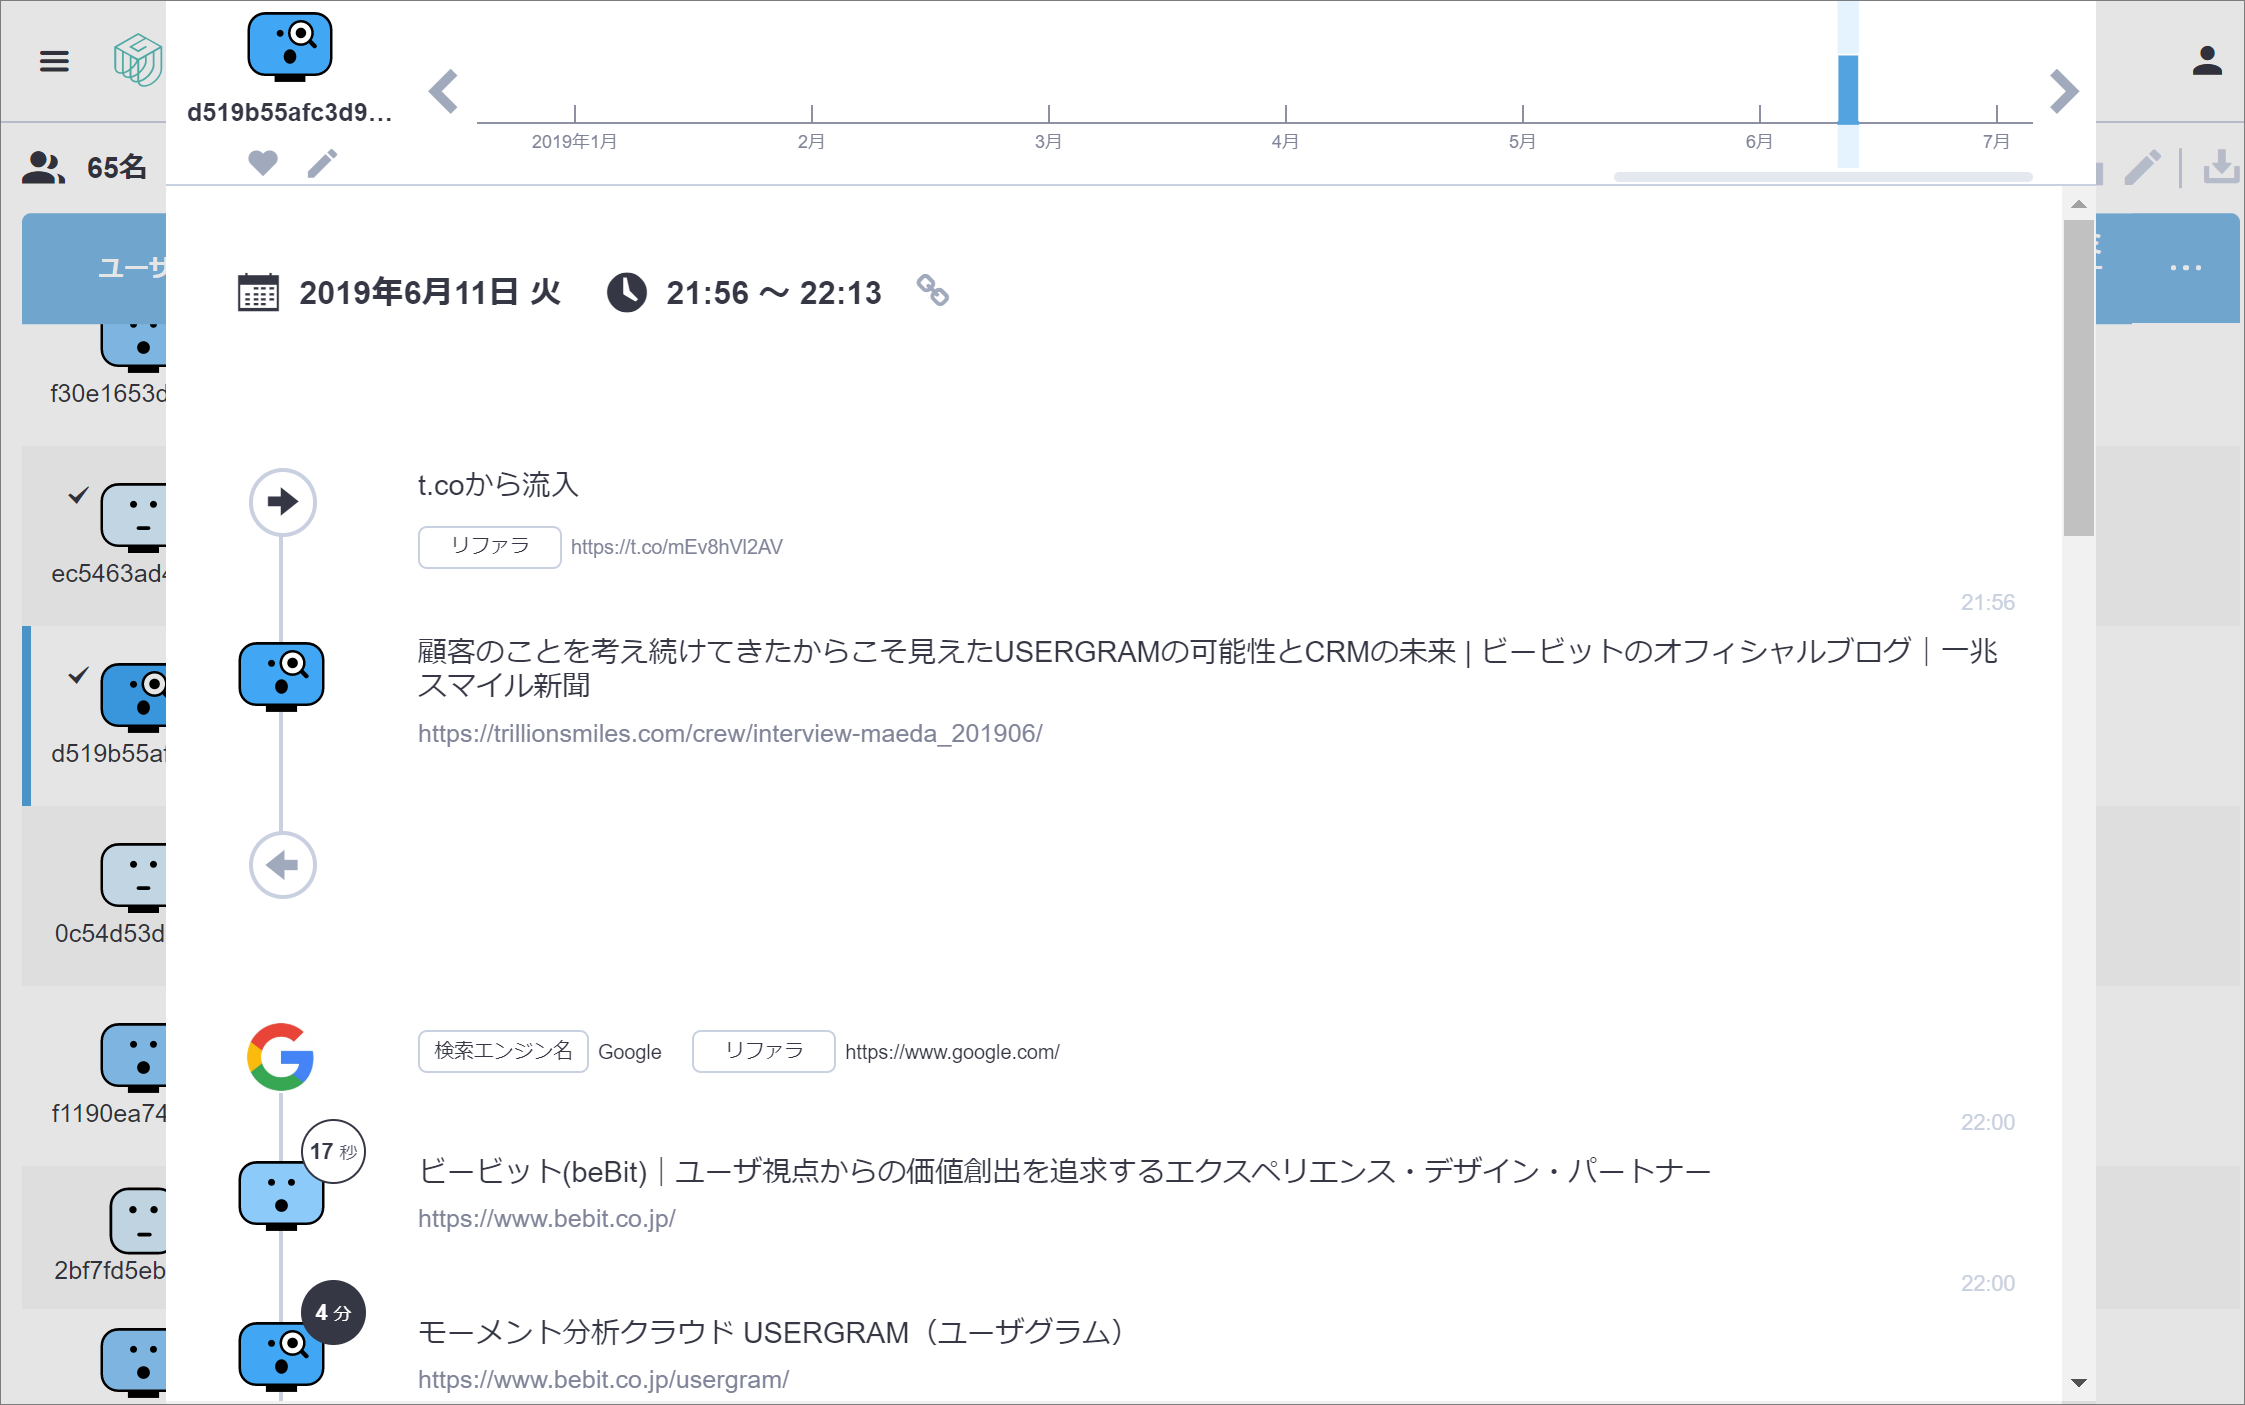This screenshot has height=1405, width=2245.
Task: Click the download icon at top right
Action: click(x=2220, y=167)
